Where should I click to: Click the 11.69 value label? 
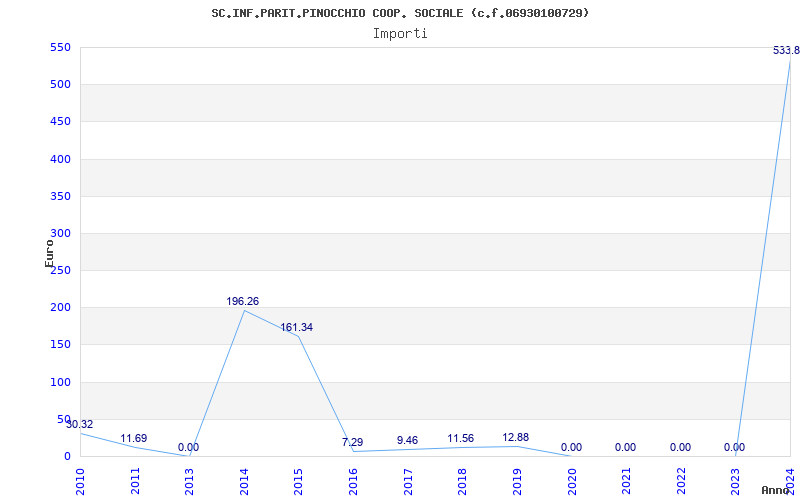134,438
